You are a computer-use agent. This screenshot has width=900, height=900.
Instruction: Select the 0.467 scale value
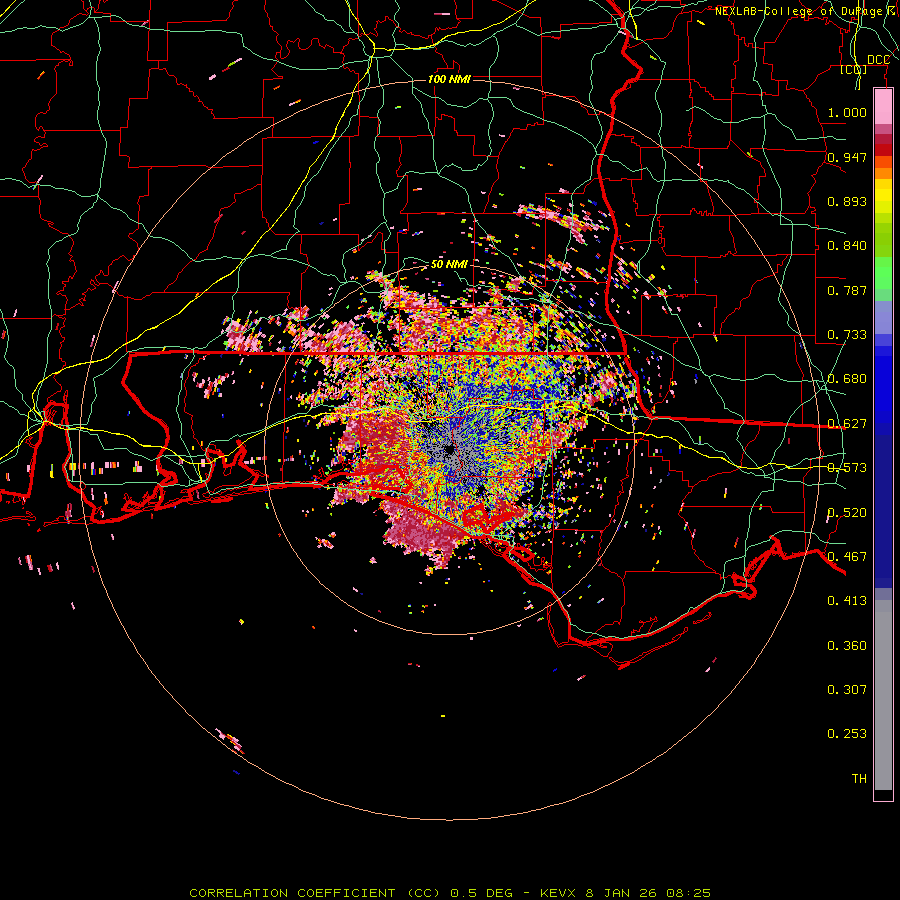(x=847, y=557)
